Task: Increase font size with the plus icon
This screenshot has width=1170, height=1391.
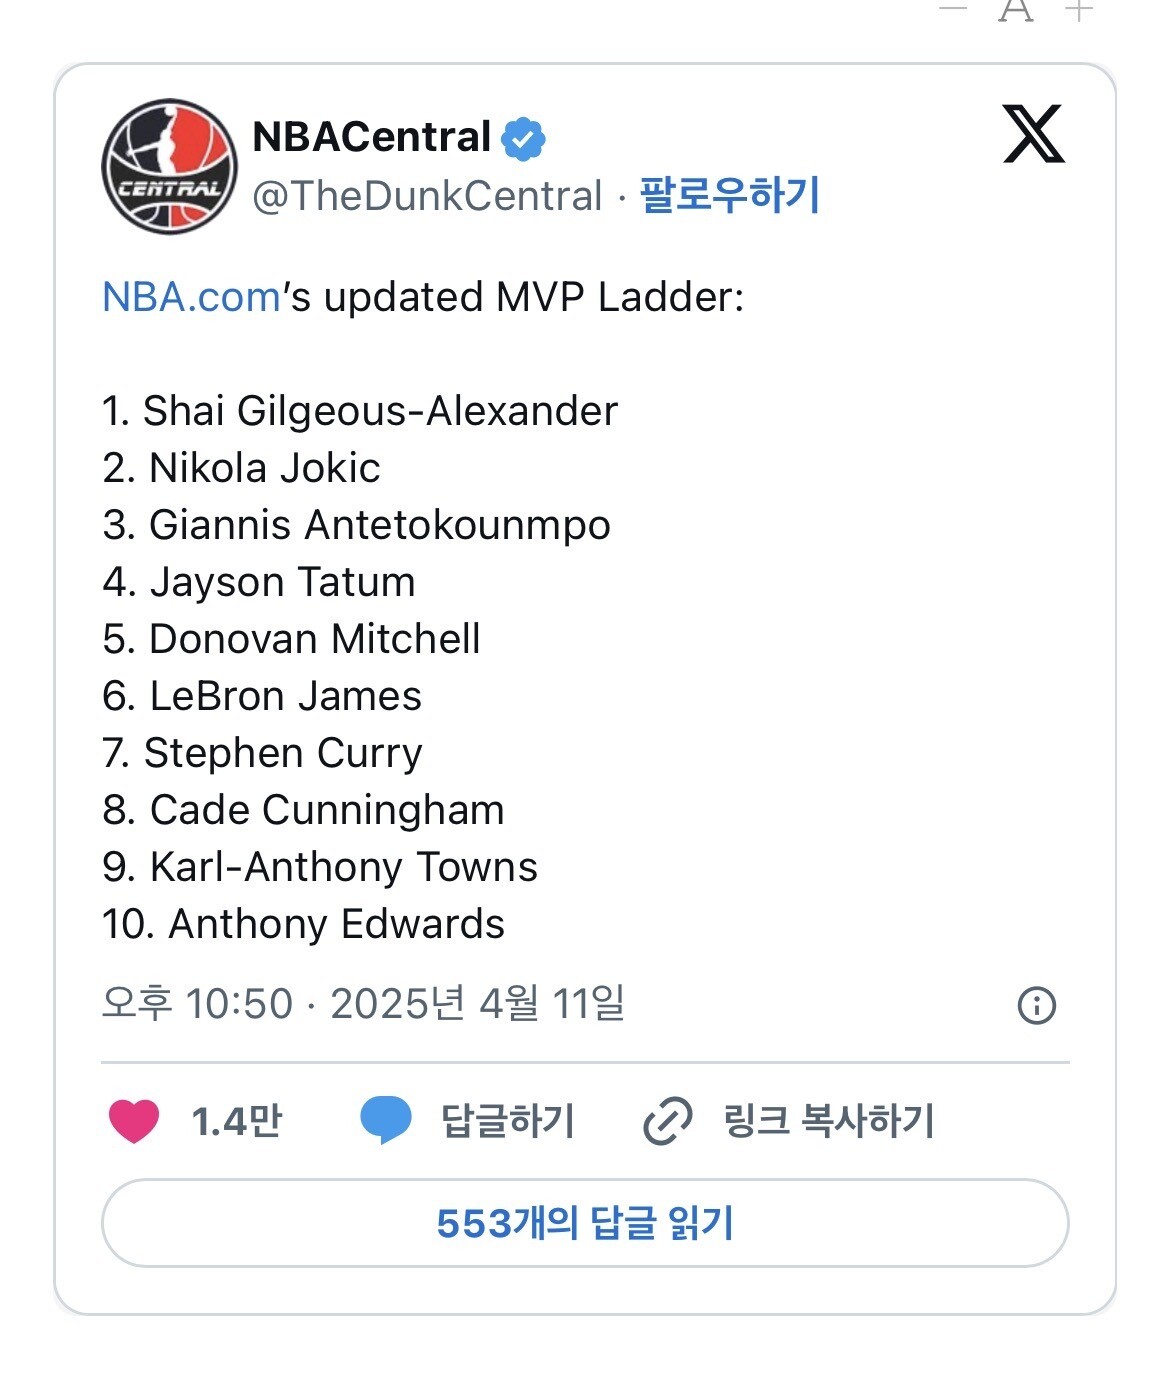Action: tap(1079, 10)
